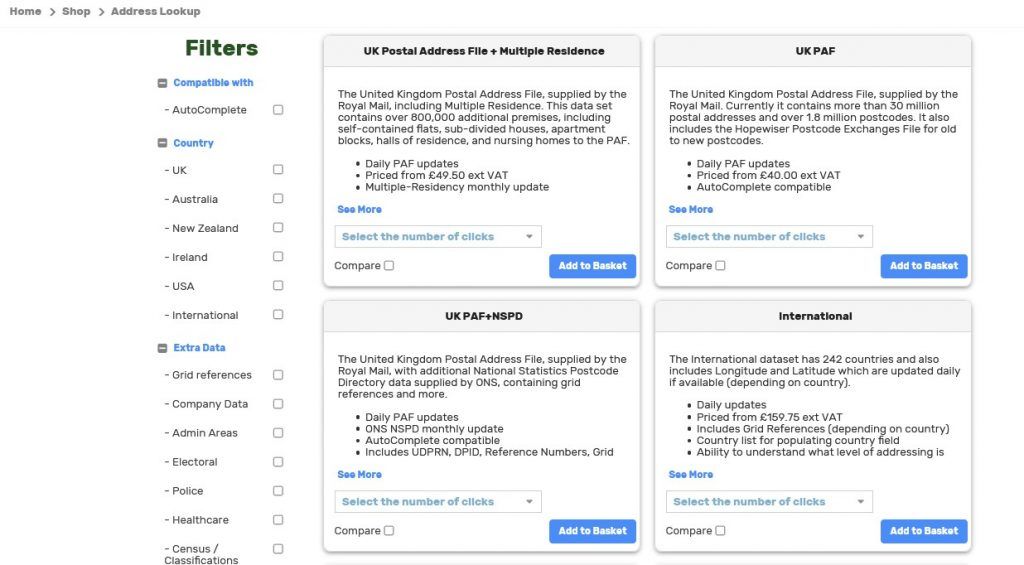This screenshot has height=565, width=1024.
Task: Collapse the Compatible with filter section
Action: click(x=162, y=83)
